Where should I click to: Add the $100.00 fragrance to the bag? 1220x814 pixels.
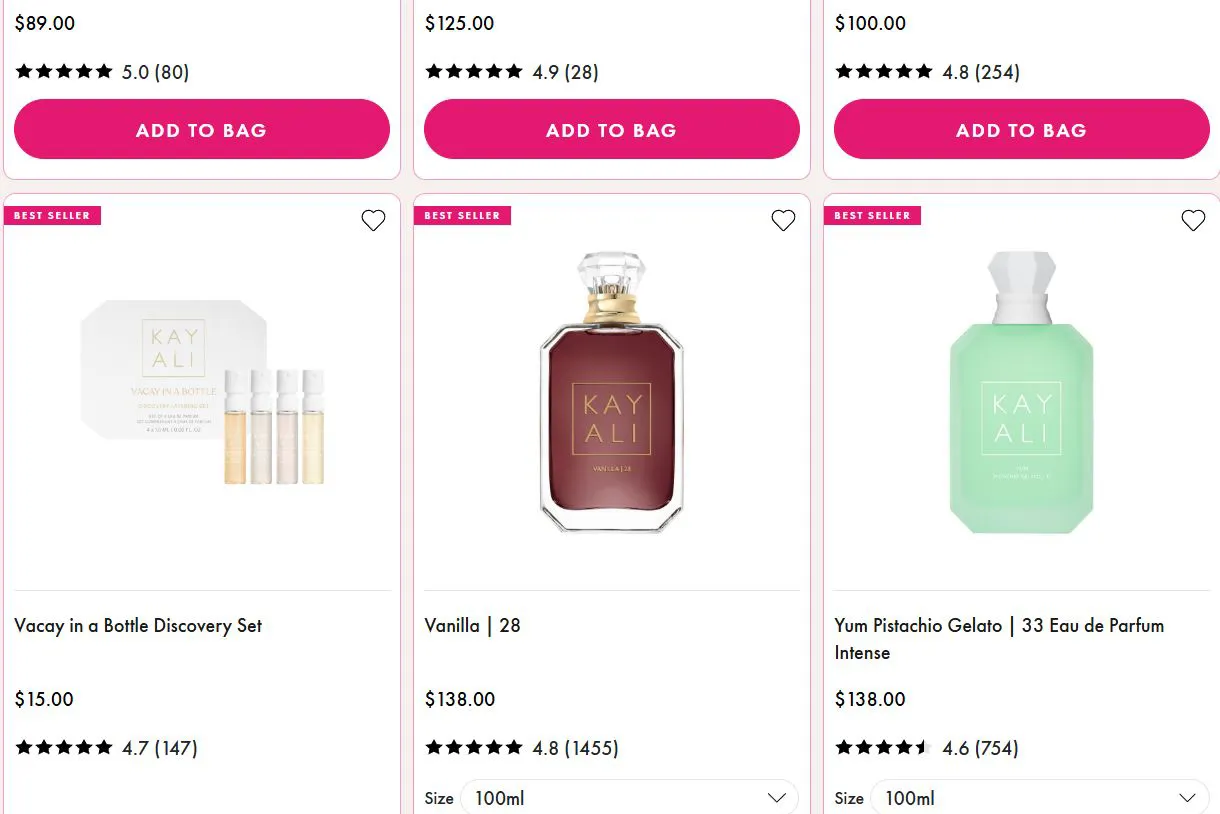1021,129
